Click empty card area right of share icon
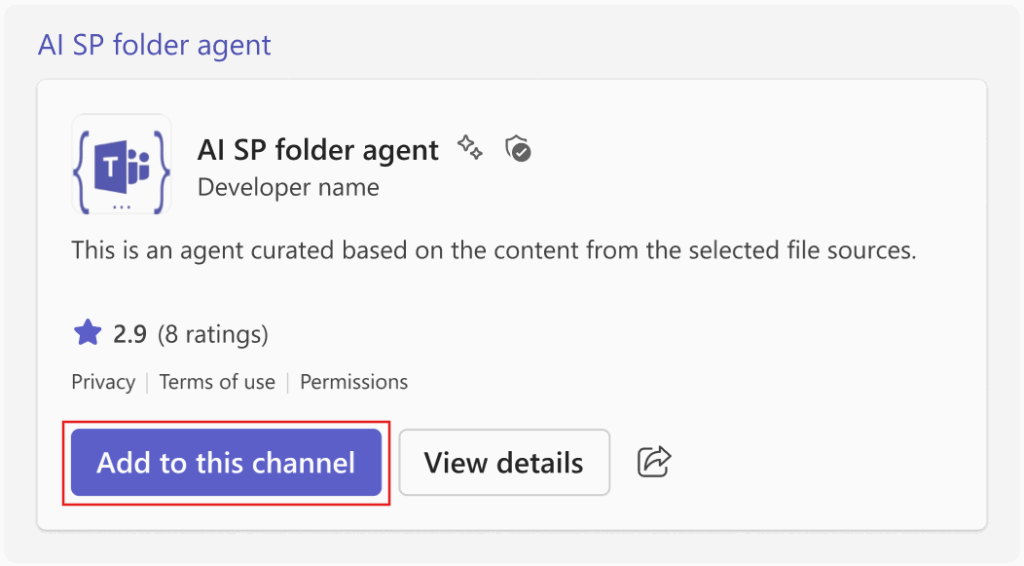 (830, 462)
